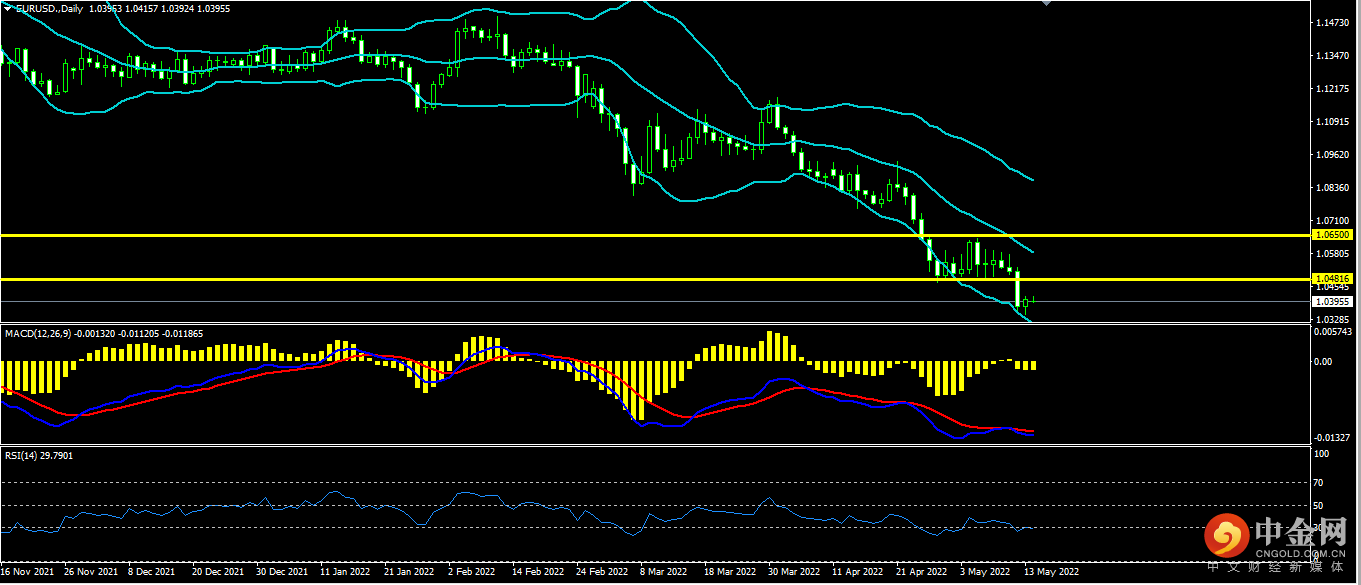Click the chart shift triangle marker at top
This screenshot has height=585, width=1361.
coord(1047,4)
